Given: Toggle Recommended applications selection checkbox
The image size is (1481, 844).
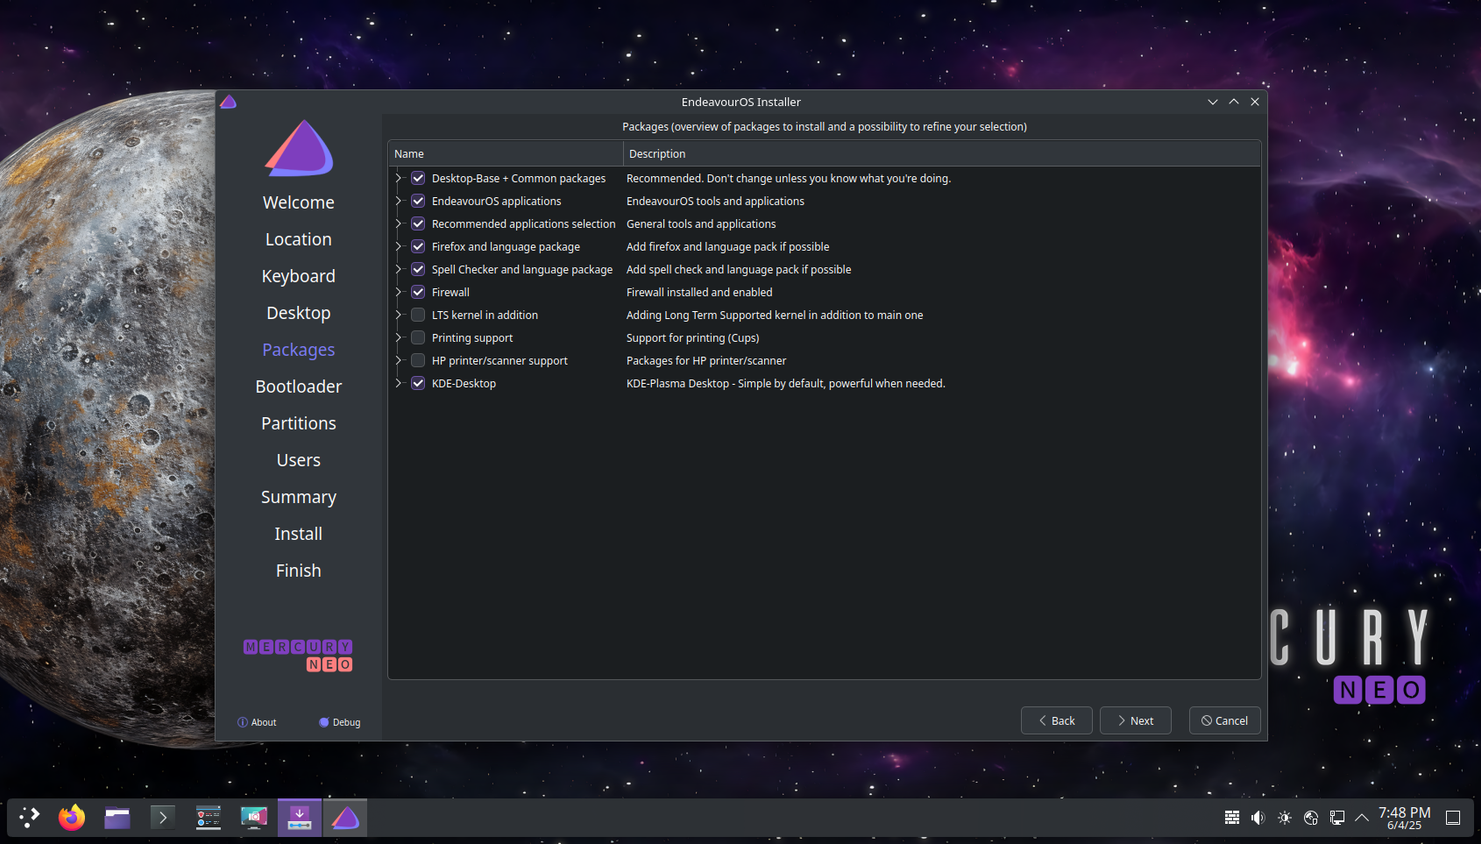Looking at the screenshot, I should click(418, 224).
